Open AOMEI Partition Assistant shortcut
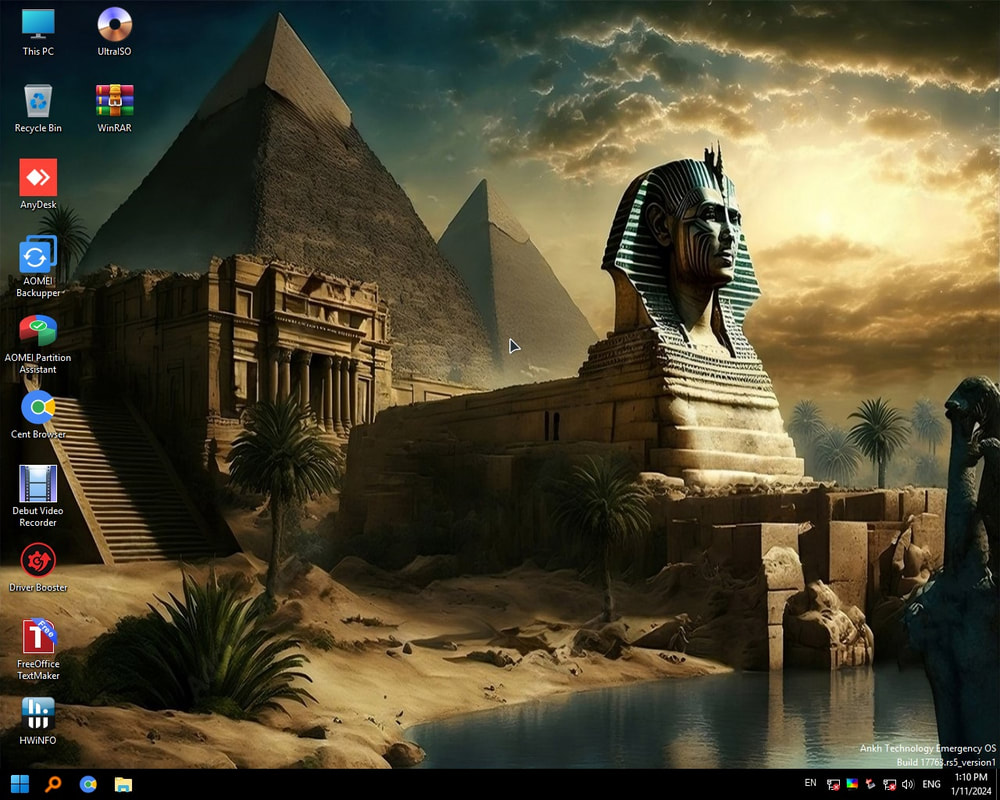The image size is (1000, 800). (38, 331)
